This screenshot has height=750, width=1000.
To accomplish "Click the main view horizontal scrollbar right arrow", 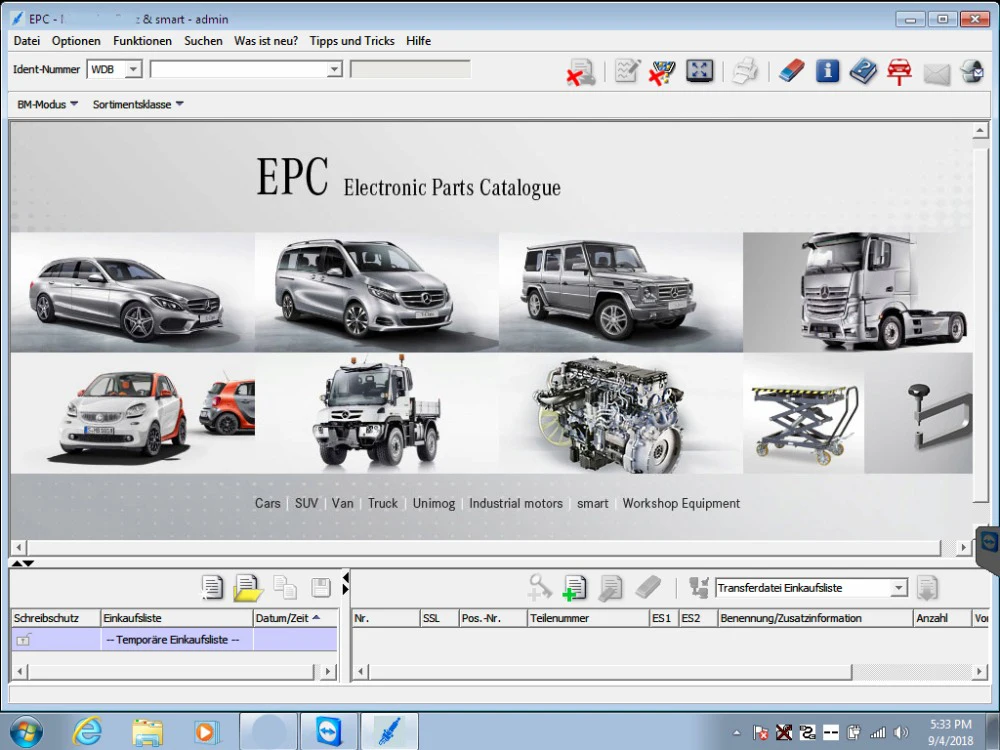I will coord(963,547).
